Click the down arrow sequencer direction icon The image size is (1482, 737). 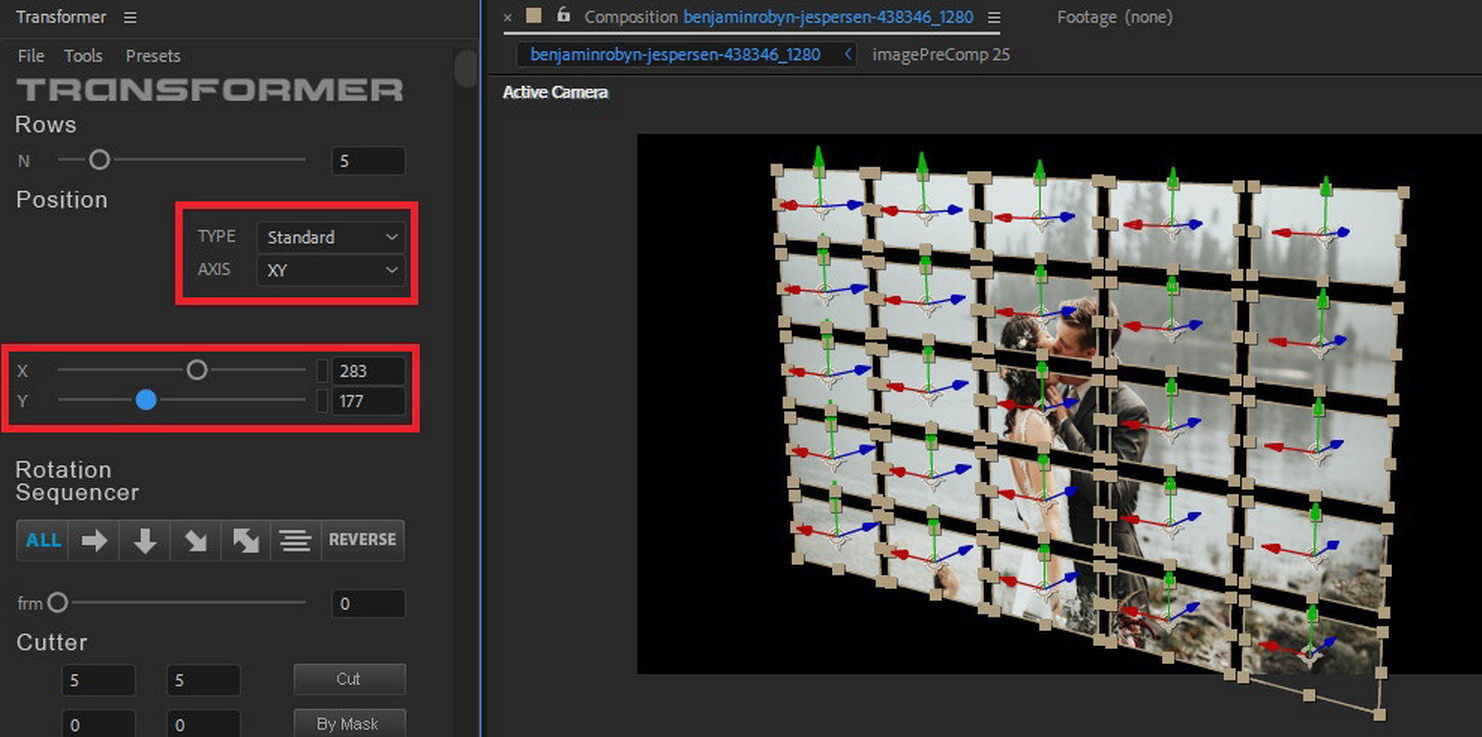pos(145,541)
